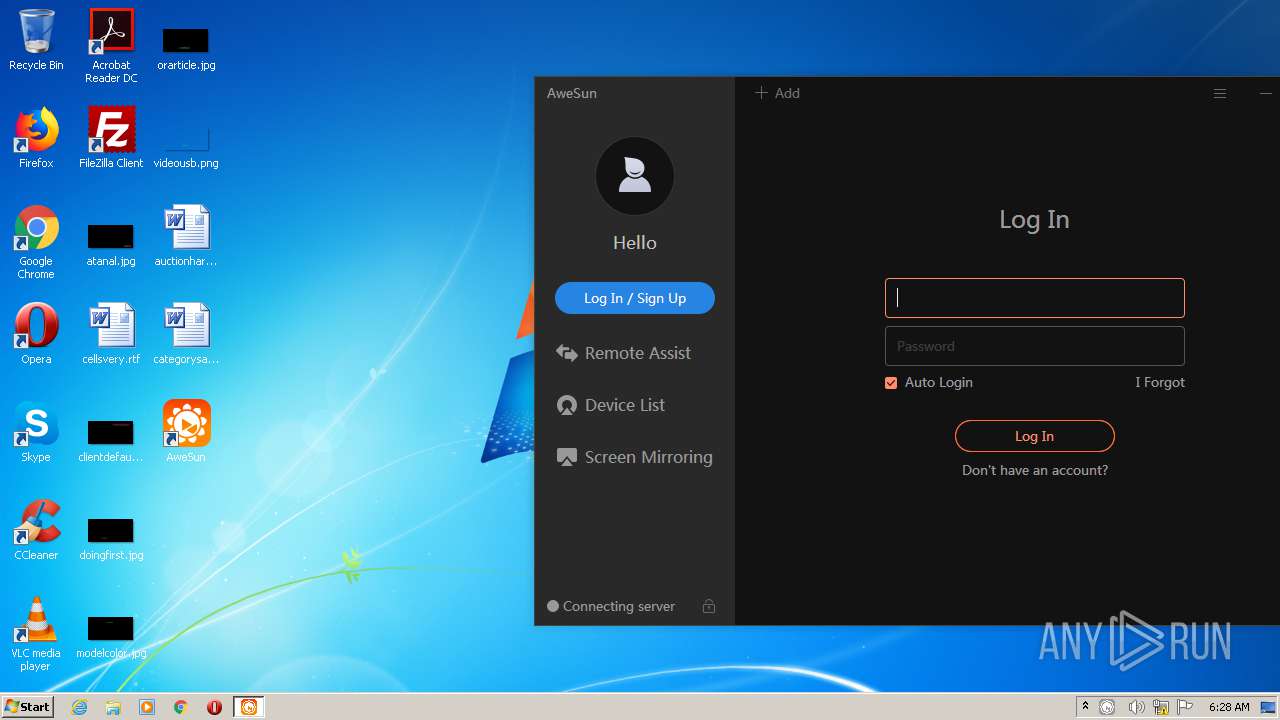Select the FileZilla Client desktop icon
The height and width of the screenshot is (720, 1280).
point(111,138)
